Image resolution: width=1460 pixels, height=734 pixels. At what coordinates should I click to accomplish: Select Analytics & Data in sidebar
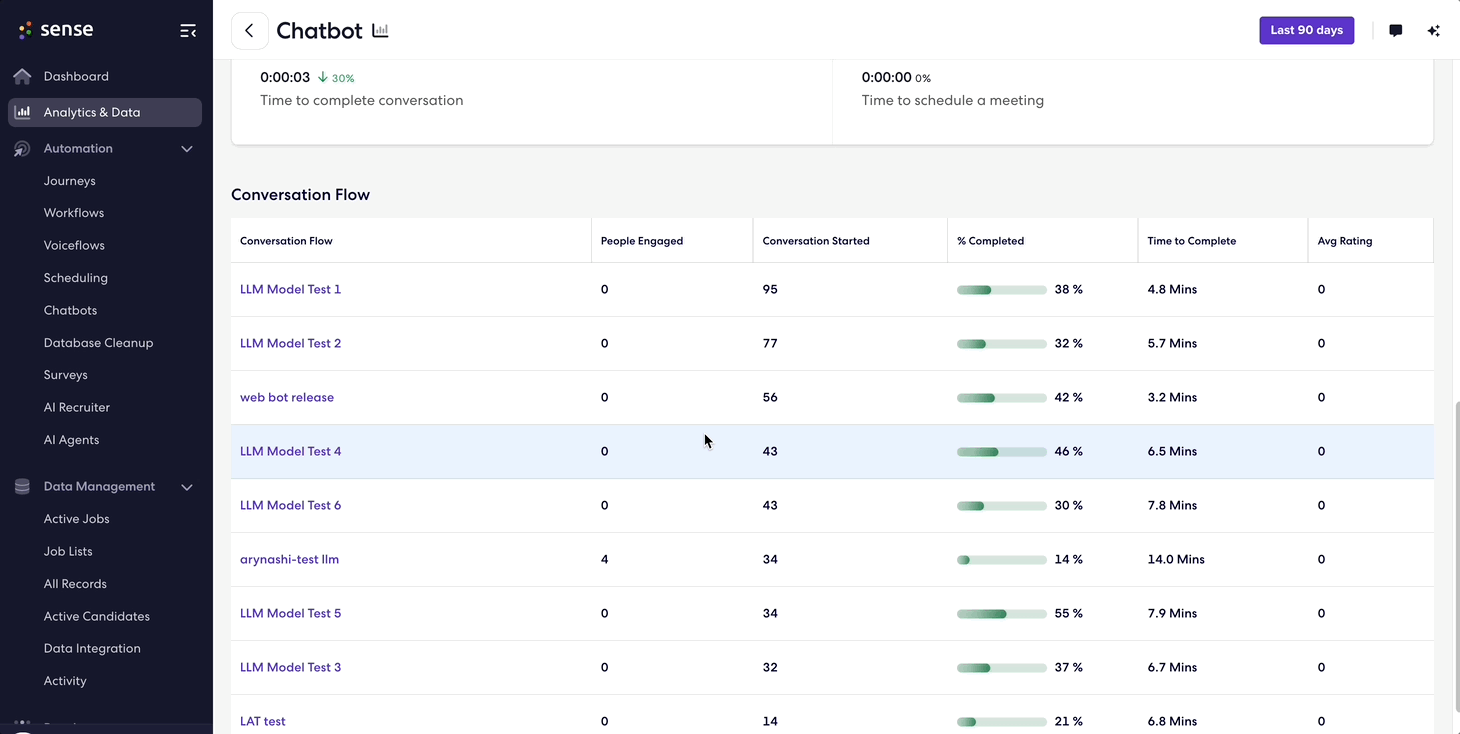tap(105, 112)
